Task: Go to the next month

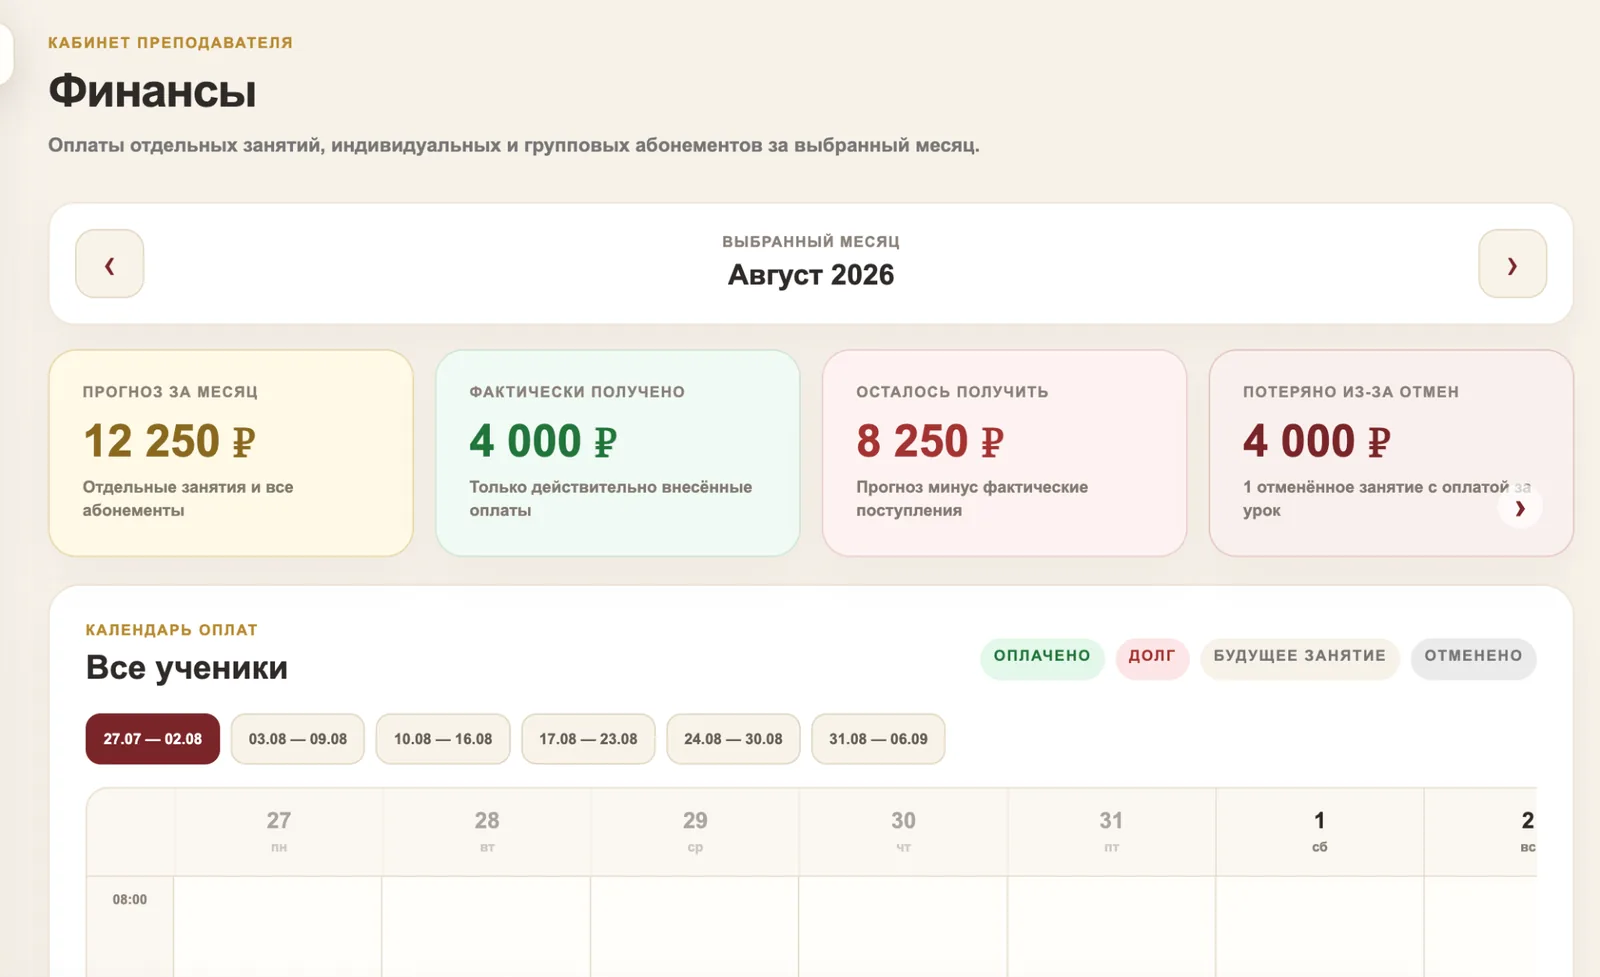Action: (x=1512, y=264)
